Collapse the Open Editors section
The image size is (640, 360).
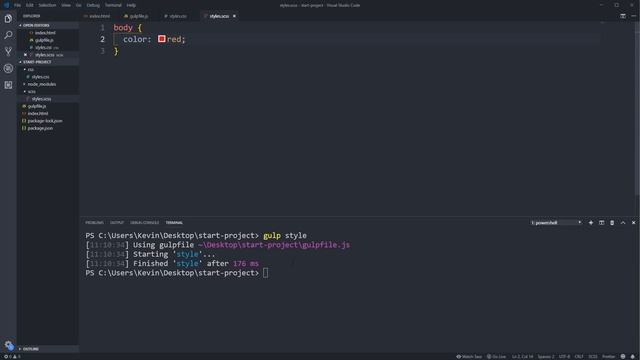click(48, 25)
